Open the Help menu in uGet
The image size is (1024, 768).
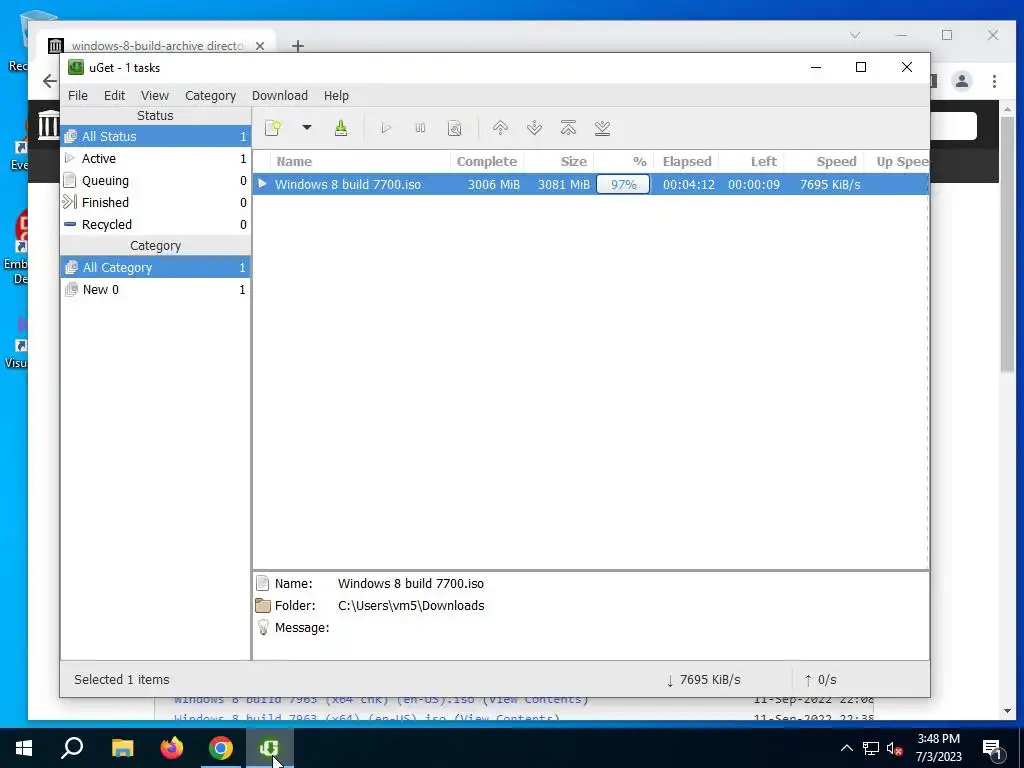pyautogui.click(x=336, y=95)
